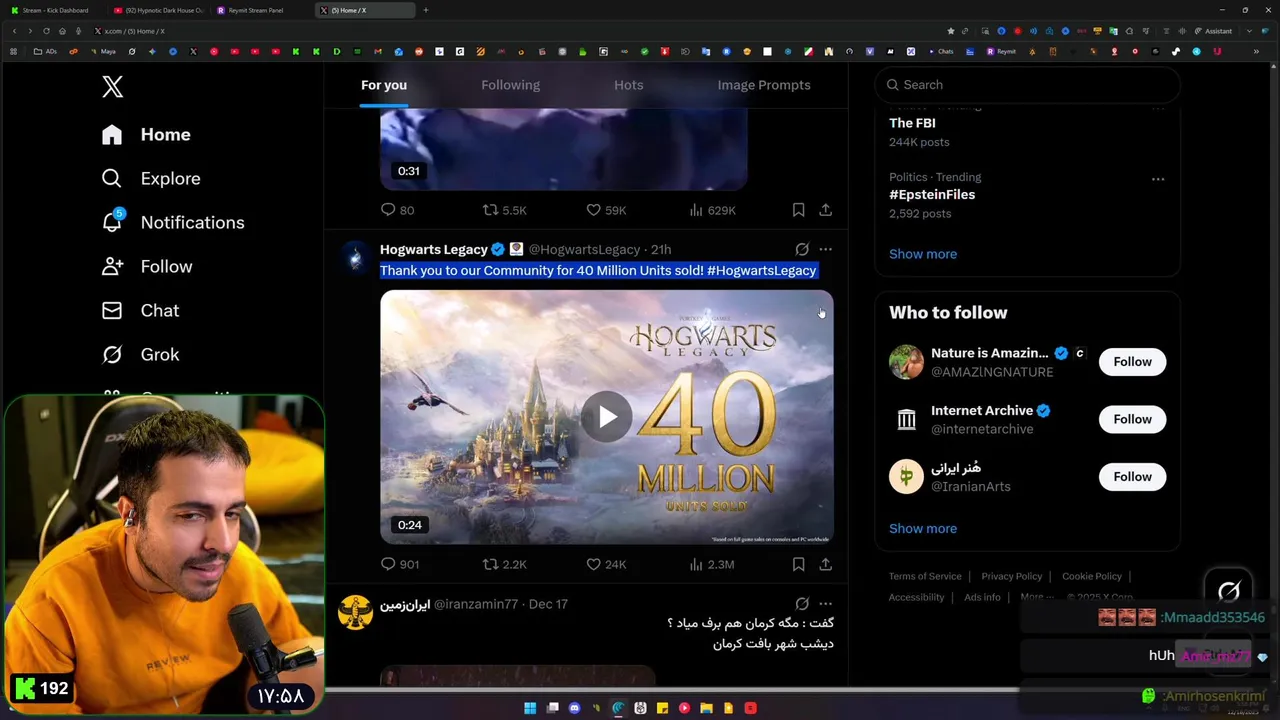
Task: Bookmark the post with 629K views
Action: pyautogui.click(x=798, y=210)
